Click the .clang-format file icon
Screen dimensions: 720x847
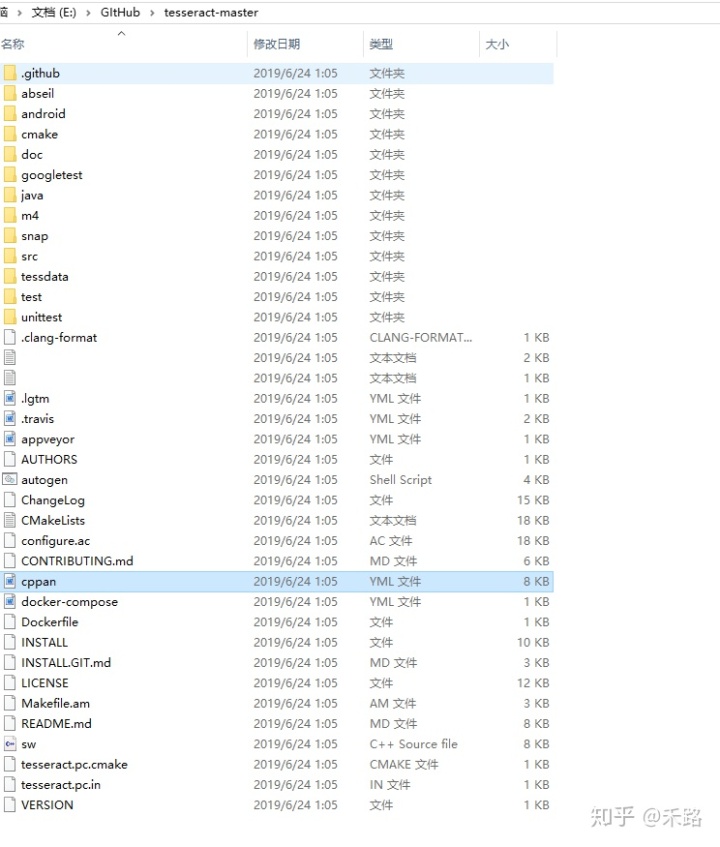[x=10, y=338]
